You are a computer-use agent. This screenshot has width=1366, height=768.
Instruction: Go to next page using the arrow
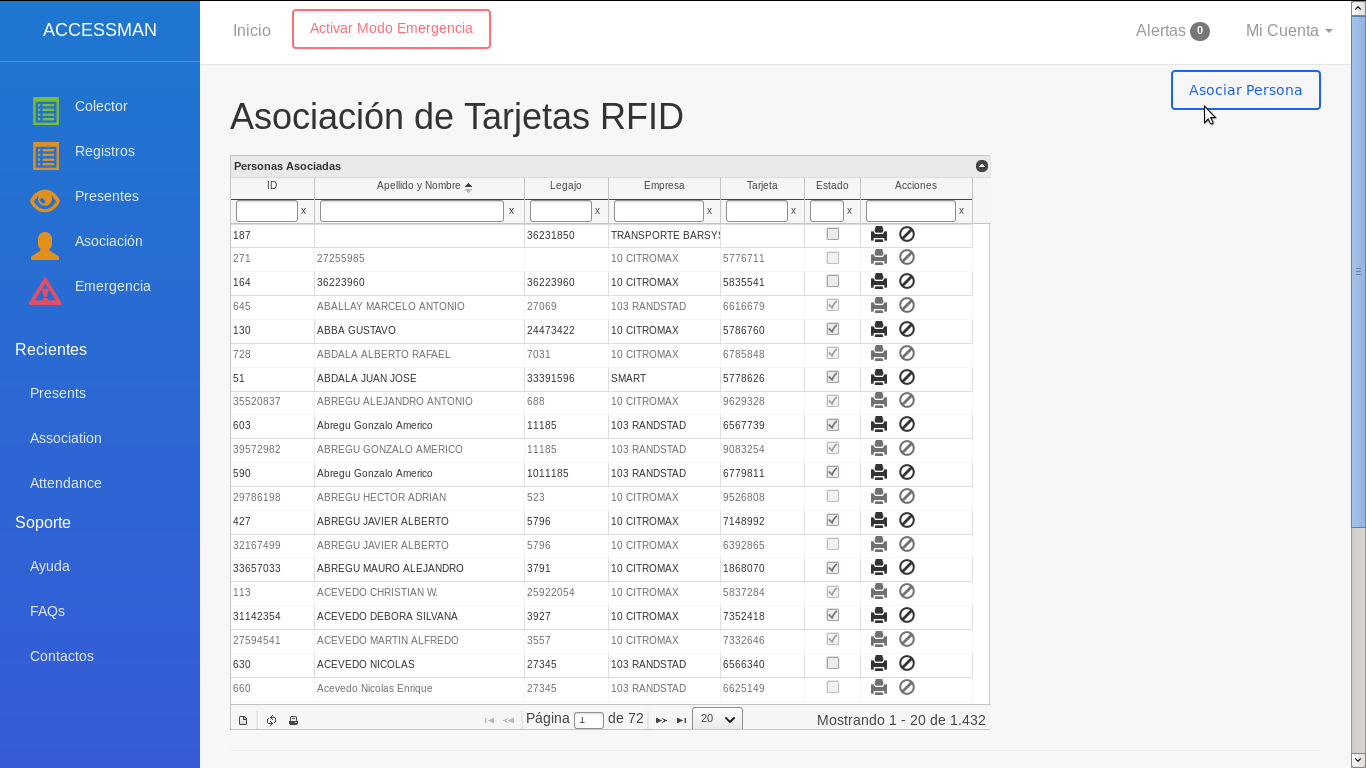coord(661,720)
